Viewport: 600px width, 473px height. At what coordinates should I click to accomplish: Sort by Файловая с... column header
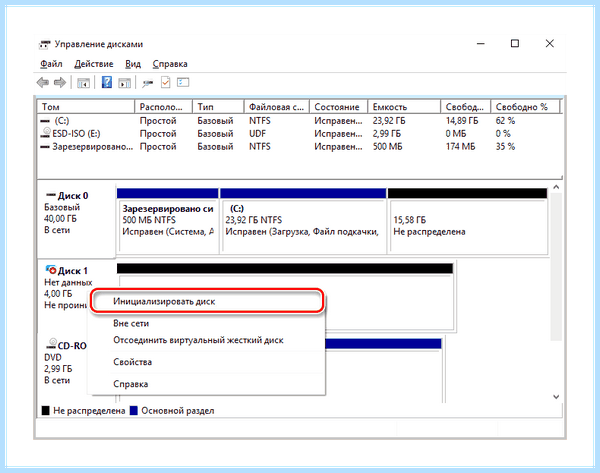(277, 107)
